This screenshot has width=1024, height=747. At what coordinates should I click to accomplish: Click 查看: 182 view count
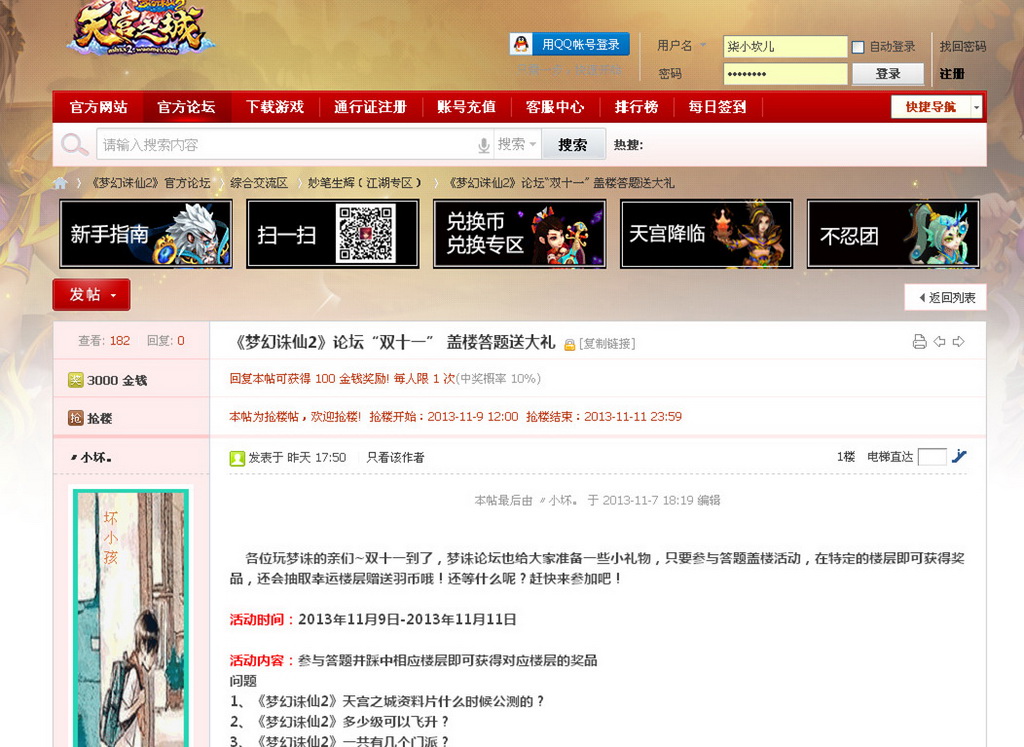coord(104,341)
